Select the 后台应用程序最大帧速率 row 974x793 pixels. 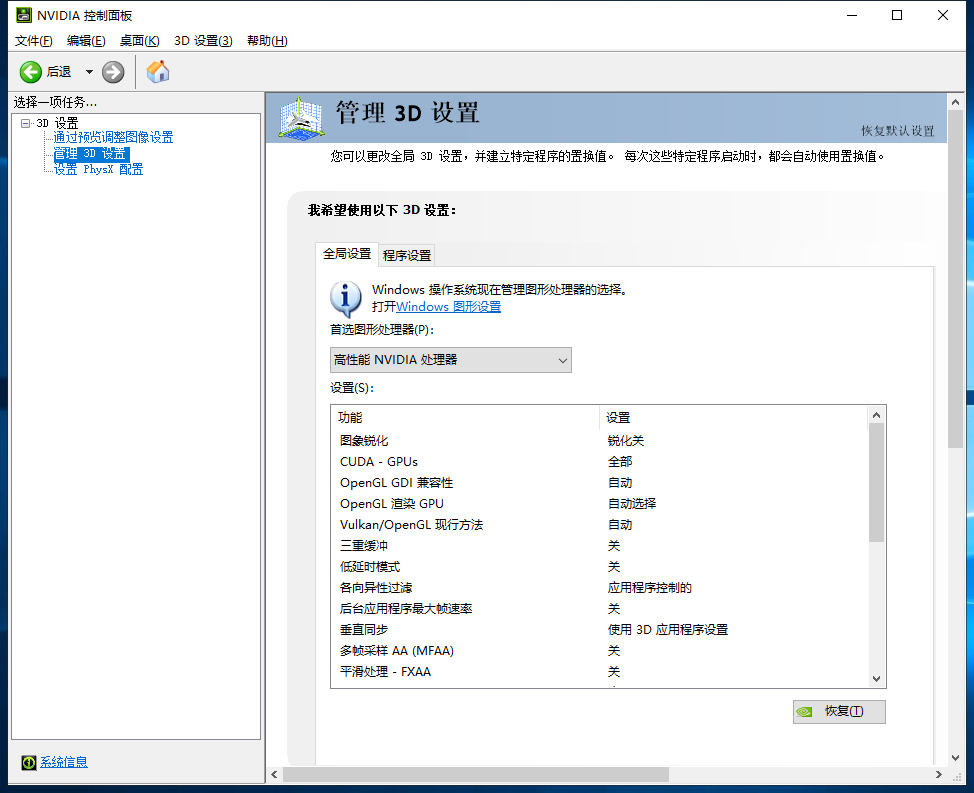pos(599,609)
